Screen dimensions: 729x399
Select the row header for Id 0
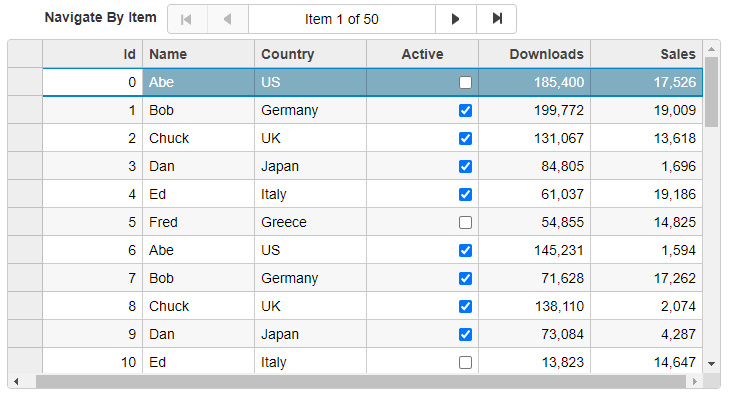[25, 82]
